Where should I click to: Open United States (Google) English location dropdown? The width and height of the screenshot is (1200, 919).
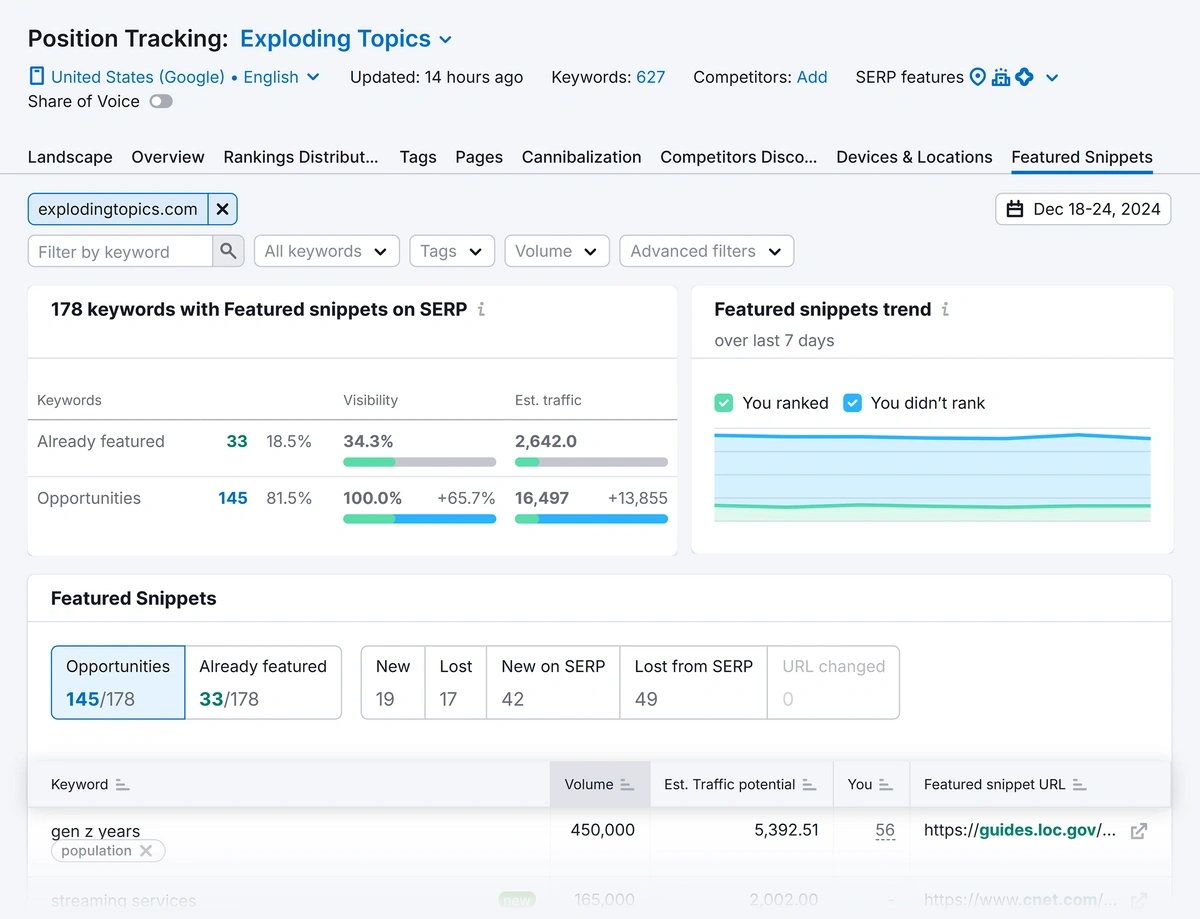tap(185, 77)
